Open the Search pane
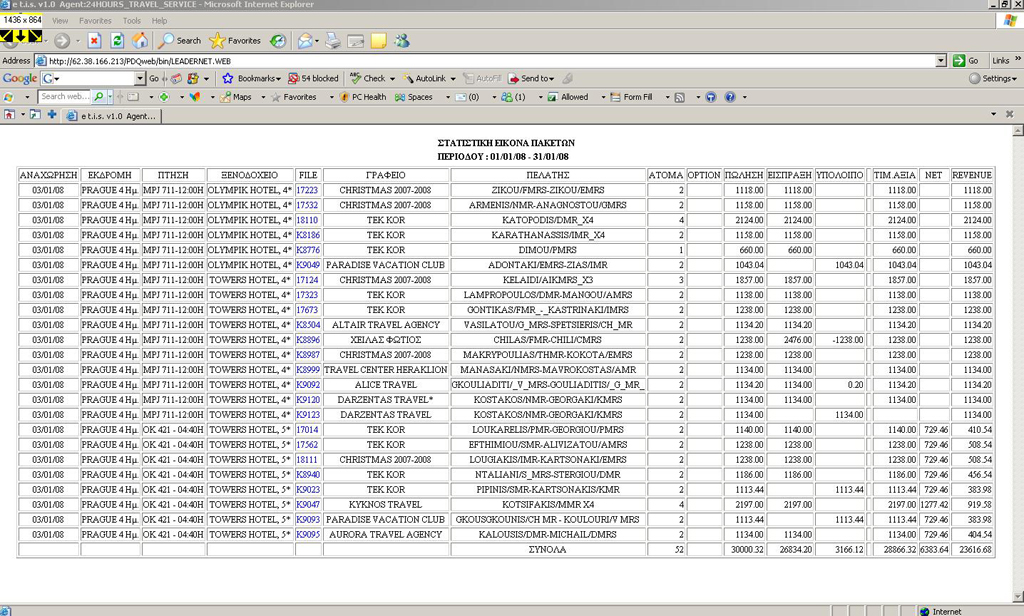Viewport: 1024px width, 616px height. click(x=180, y=41)
